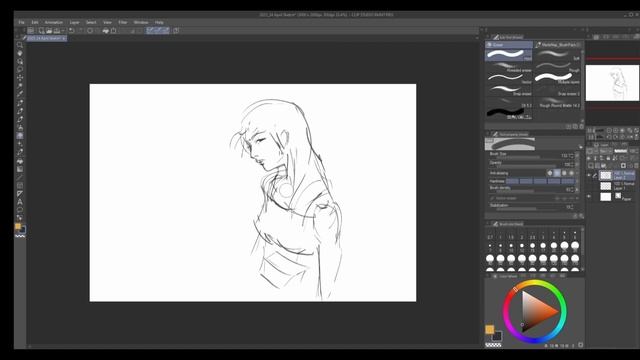640x360 pixels.
Task: Click the Brush Size slider
Action: click(527, 158)
